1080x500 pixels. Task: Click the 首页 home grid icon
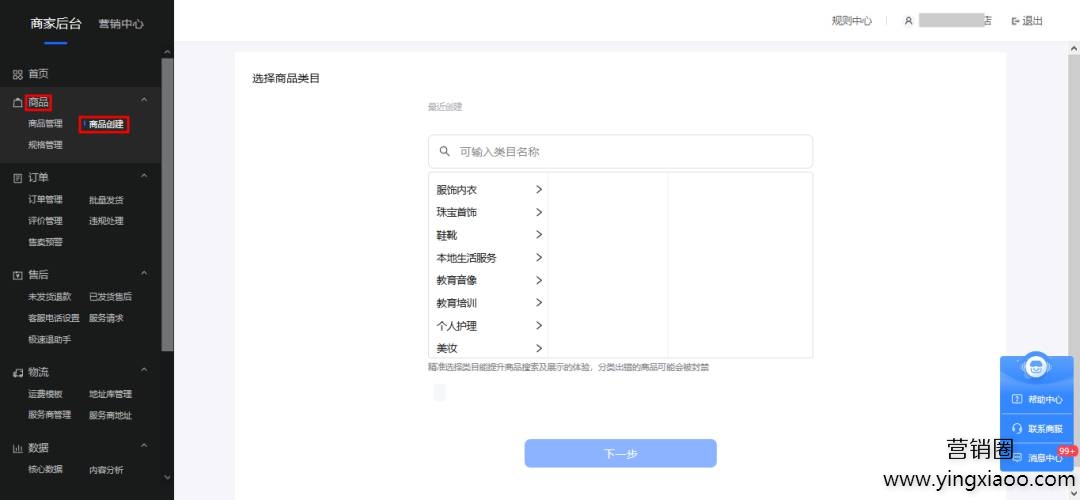(18, 74)
